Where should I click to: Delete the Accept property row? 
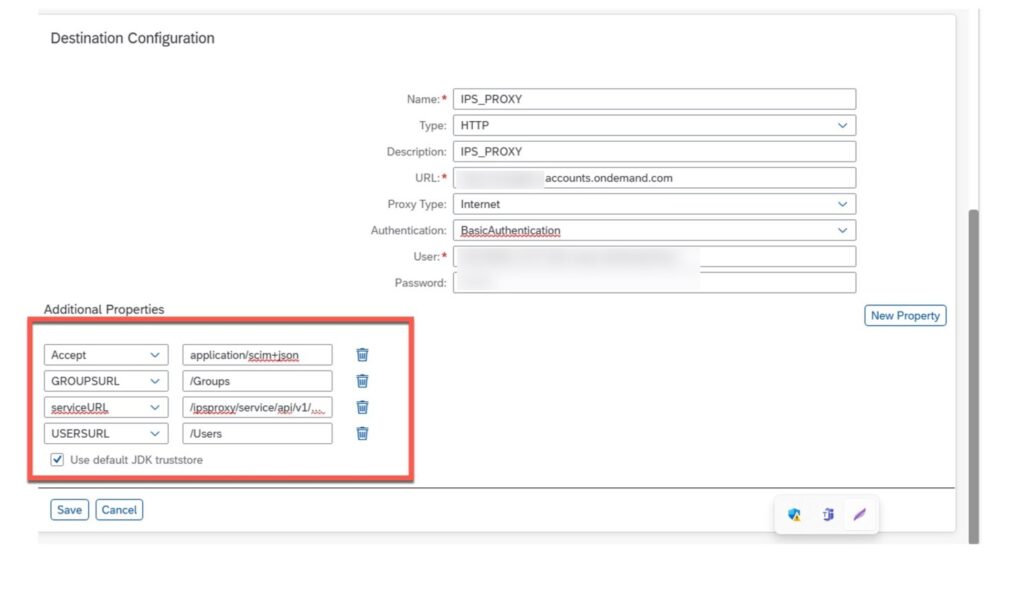(x=362, y=354)
